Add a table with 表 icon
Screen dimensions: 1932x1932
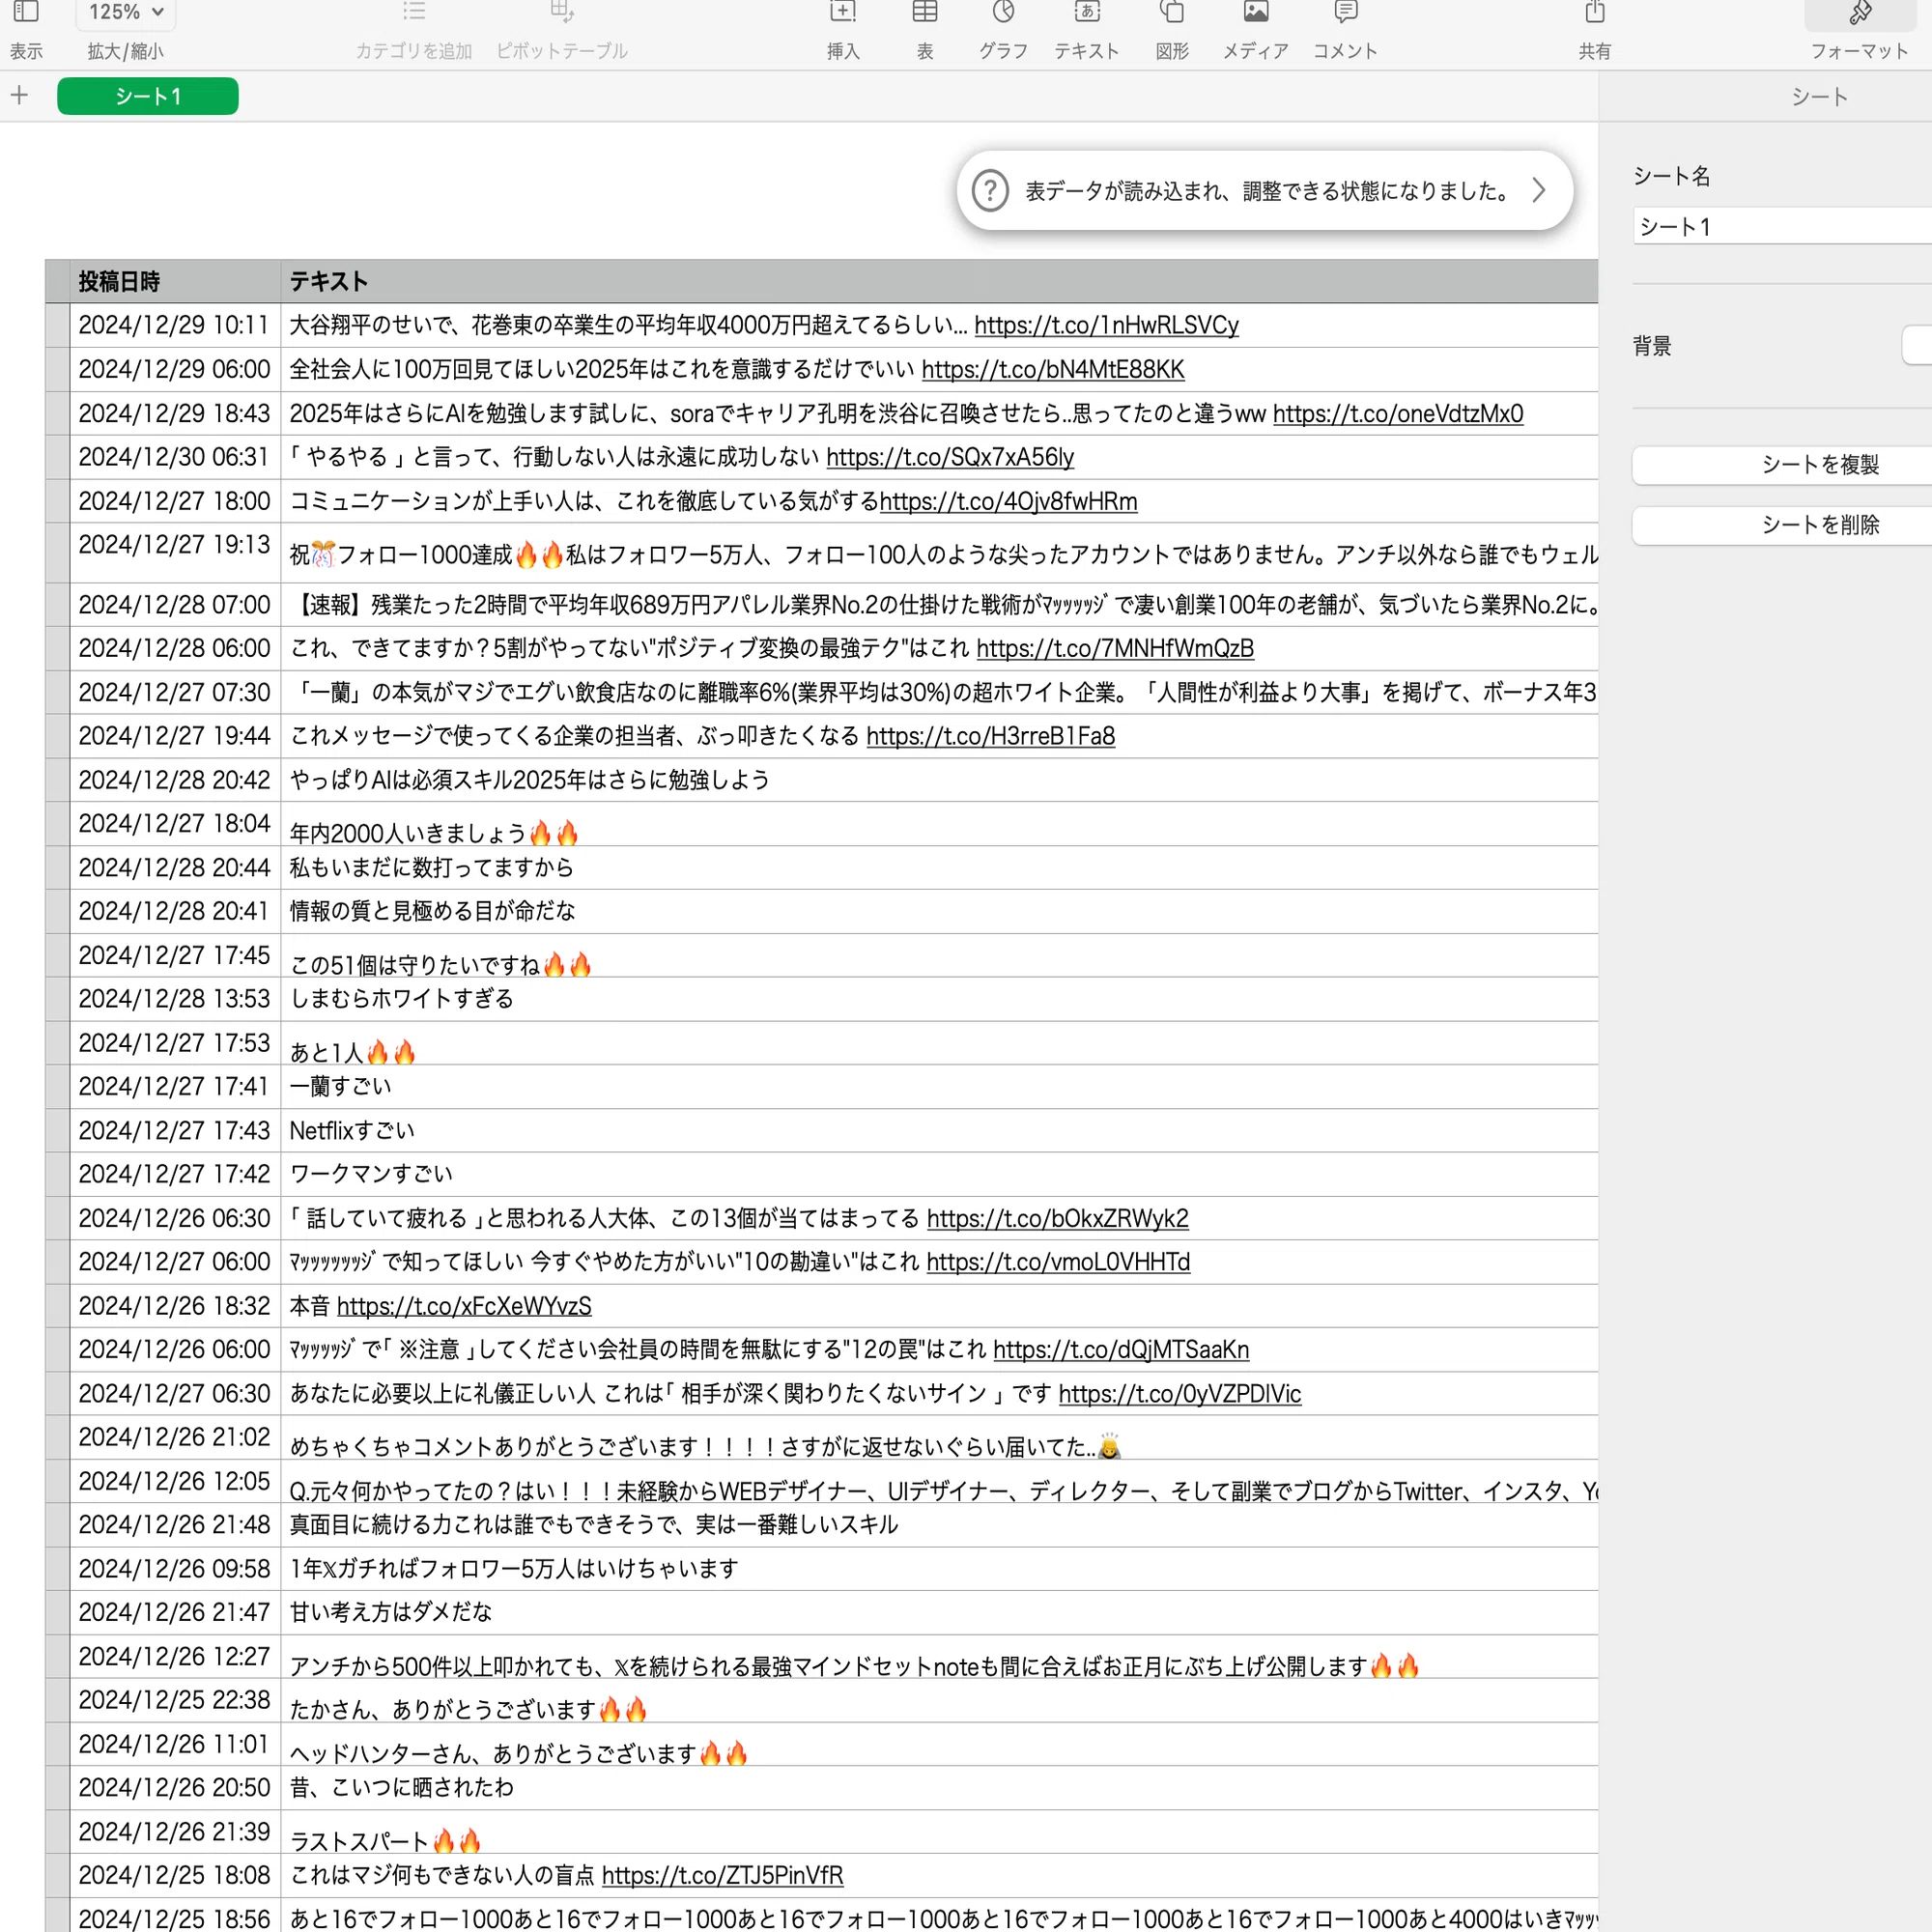(925, 12)
